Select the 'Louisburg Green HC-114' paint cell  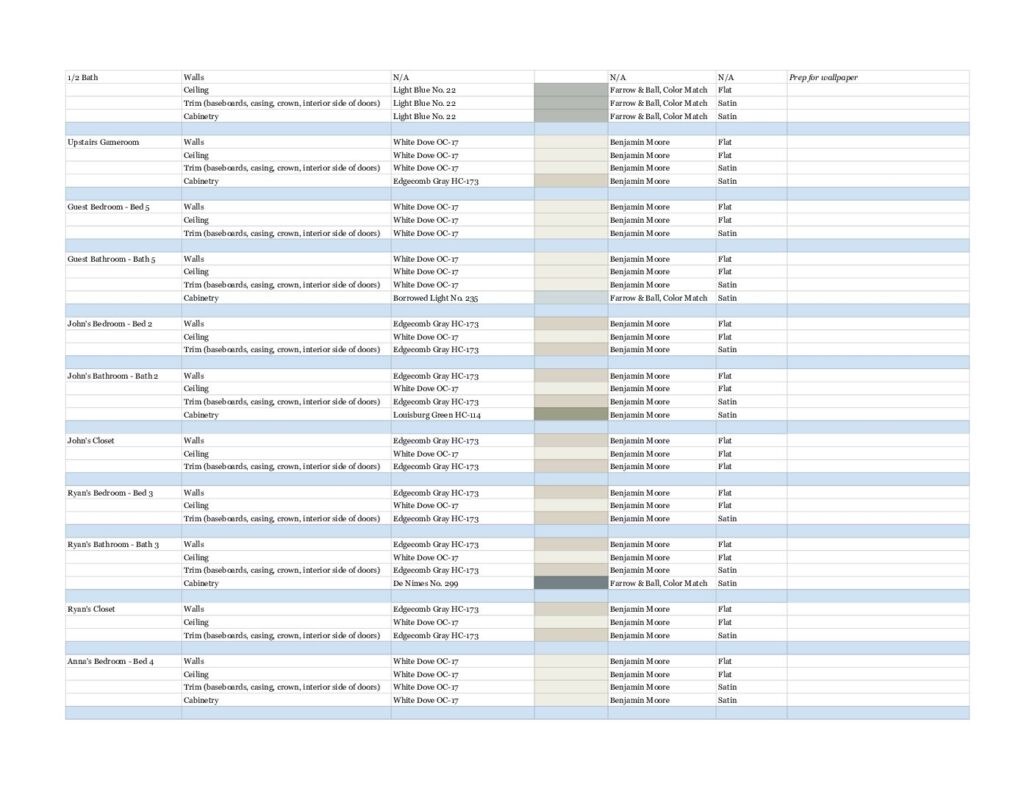click(462, 415)
